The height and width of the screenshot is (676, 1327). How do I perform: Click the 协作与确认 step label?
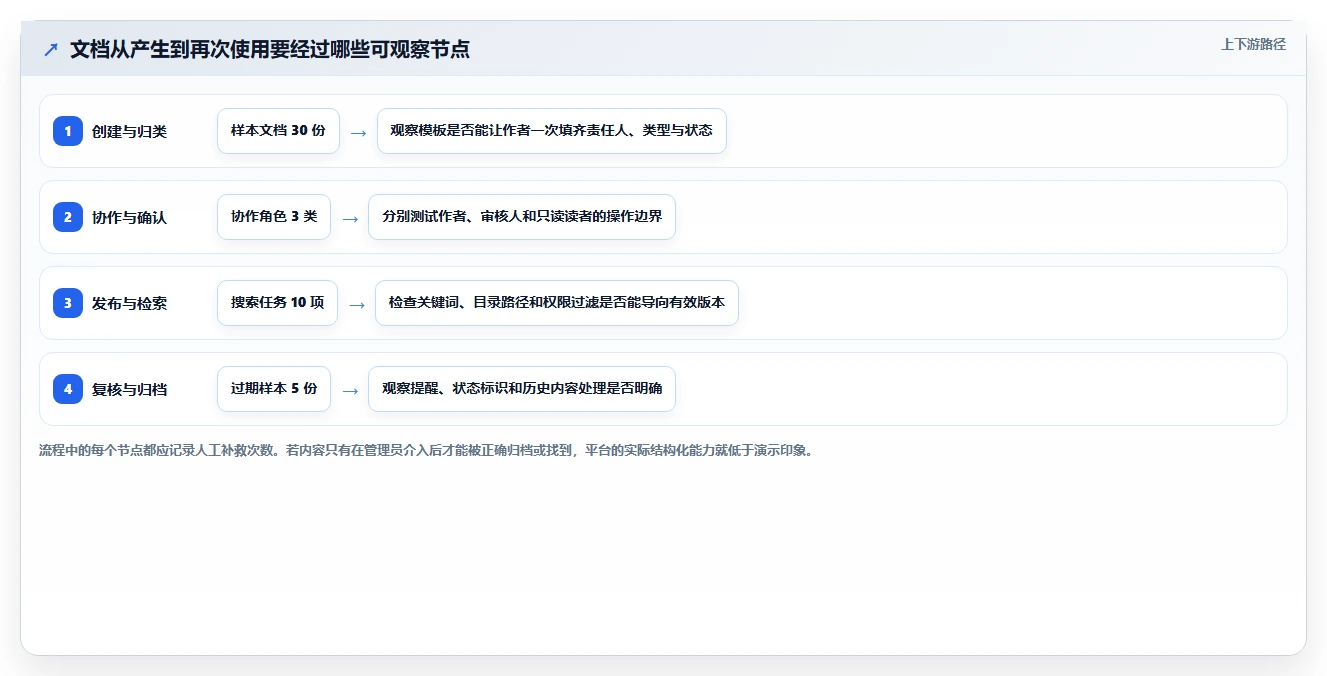click(129, 217)
